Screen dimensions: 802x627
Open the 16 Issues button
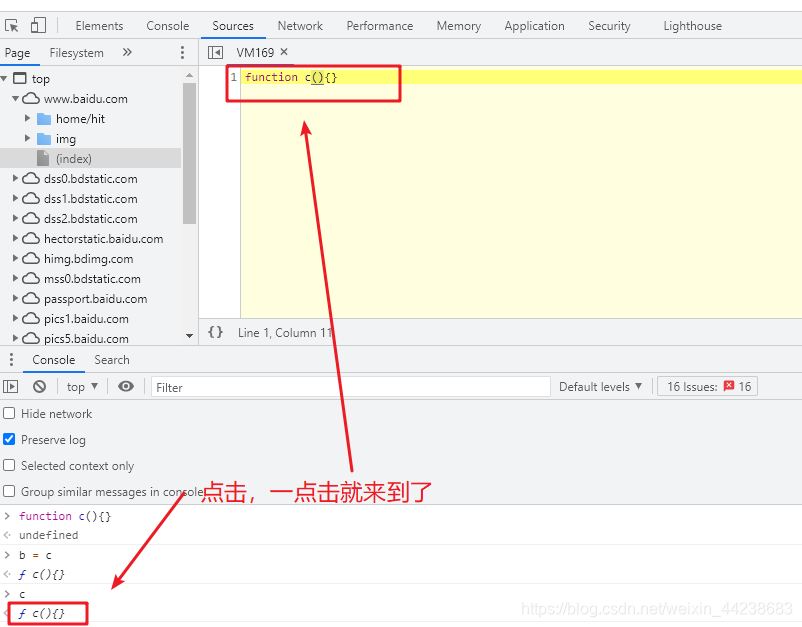click(x=707, y=387)
